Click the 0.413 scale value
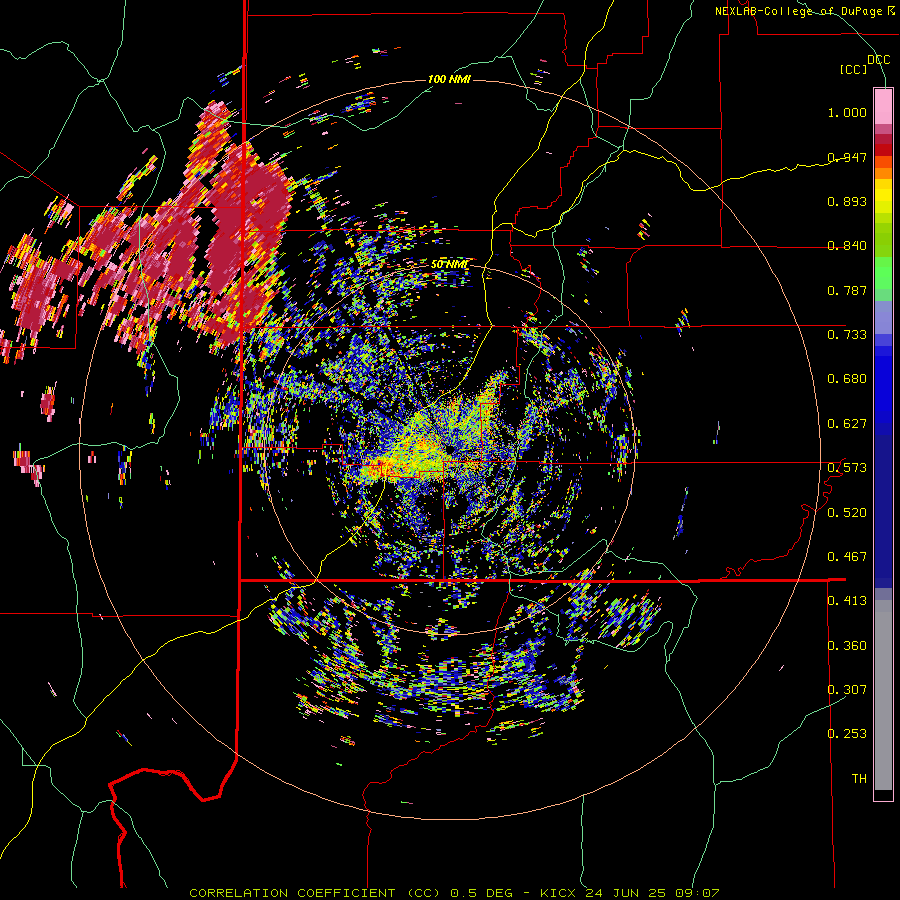This screenshot has height=900, width=900. pyautogui.click(x=847, y=601)
